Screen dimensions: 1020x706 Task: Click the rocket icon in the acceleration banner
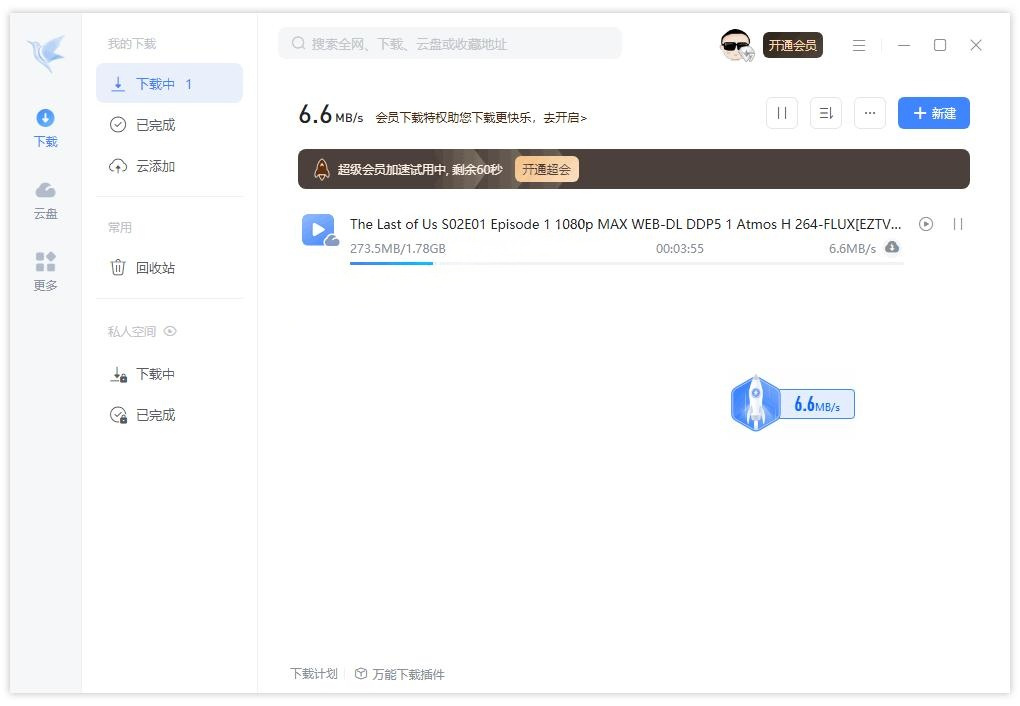coord(321,169)
